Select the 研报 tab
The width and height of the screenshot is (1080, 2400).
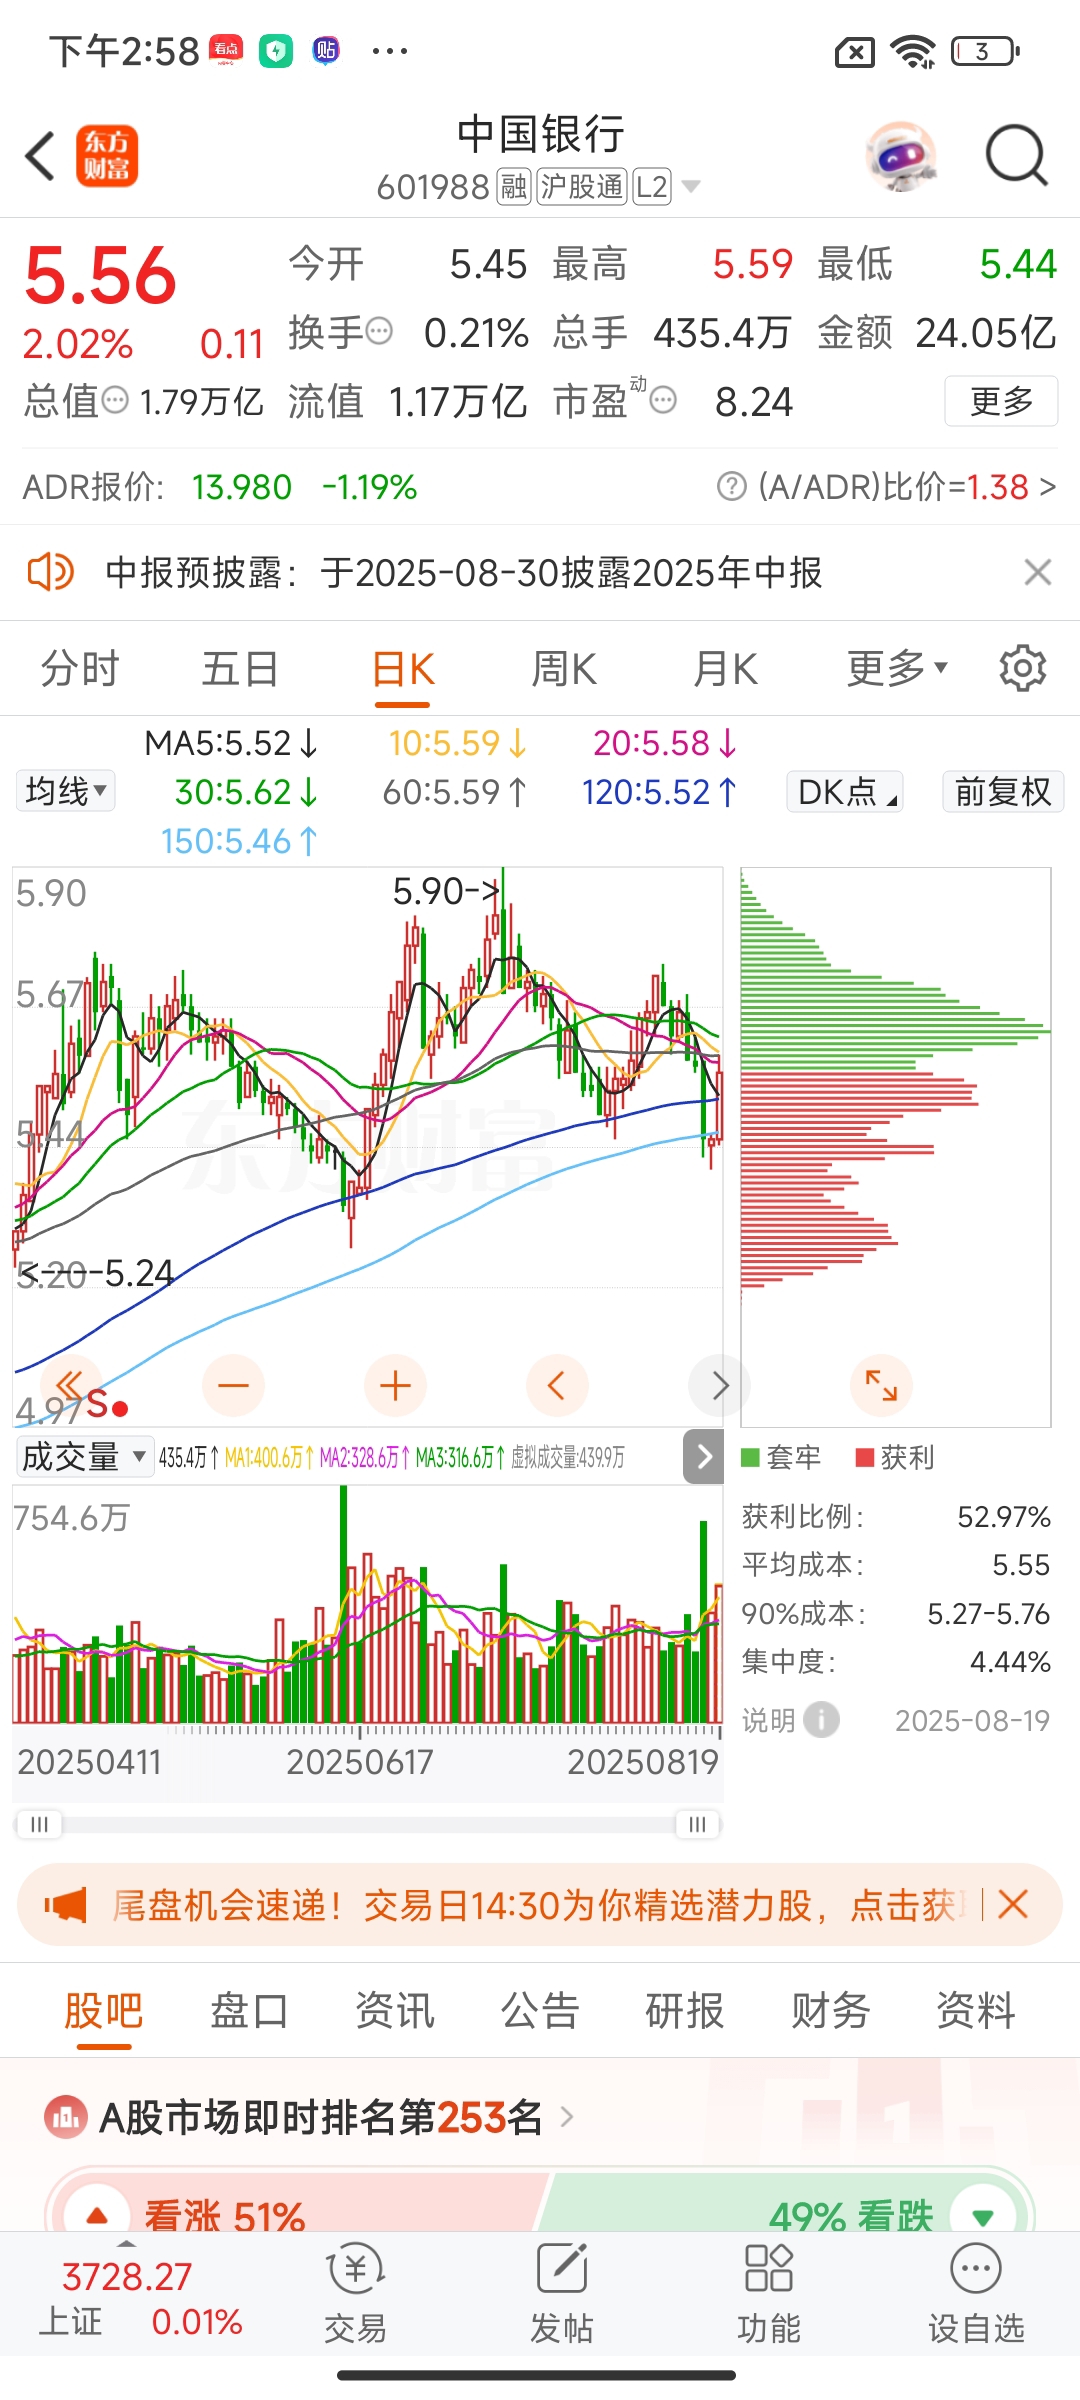pos(685,2010)
